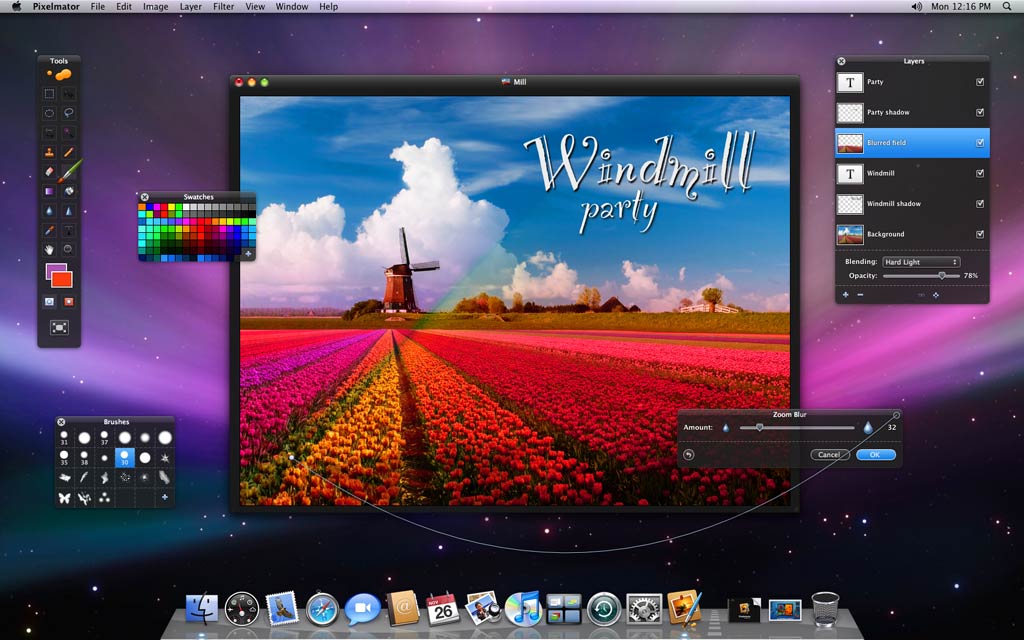Open the Blending mode dropdown

921,262
